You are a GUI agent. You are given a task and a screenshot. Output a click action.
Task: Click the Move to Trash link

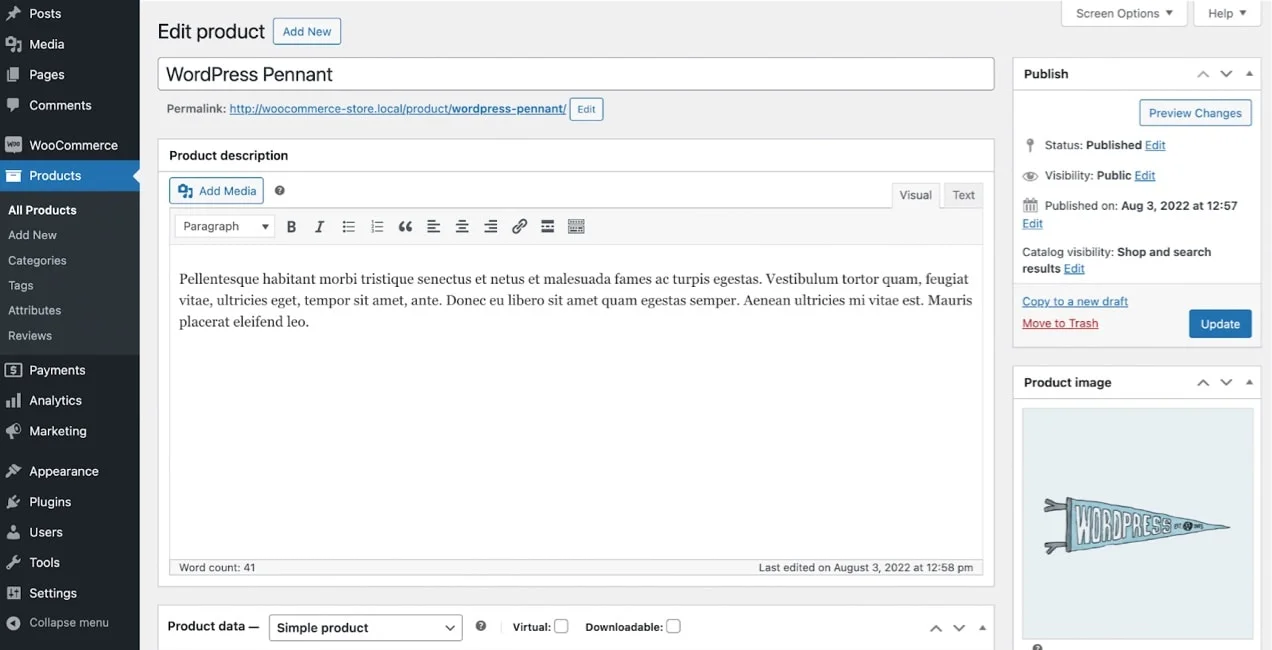pyautogui.click(x=1060, y=324)
